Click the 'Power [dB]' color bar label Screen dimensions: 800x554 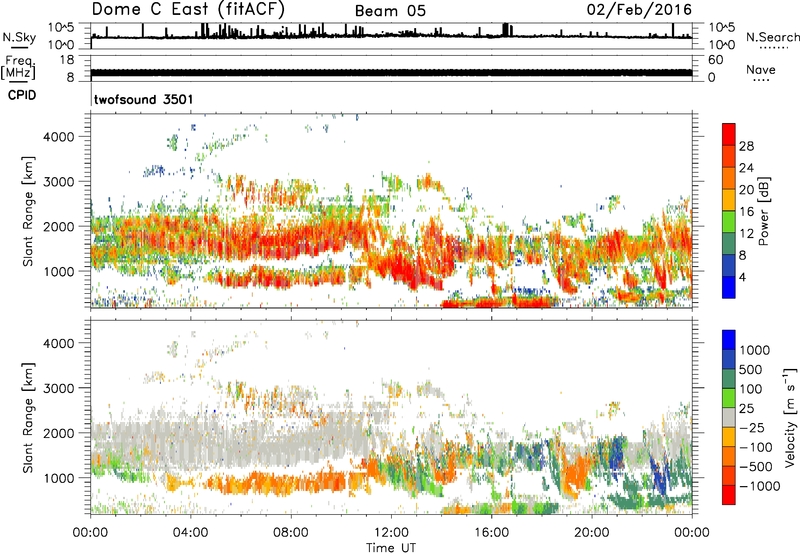point(764,211)
